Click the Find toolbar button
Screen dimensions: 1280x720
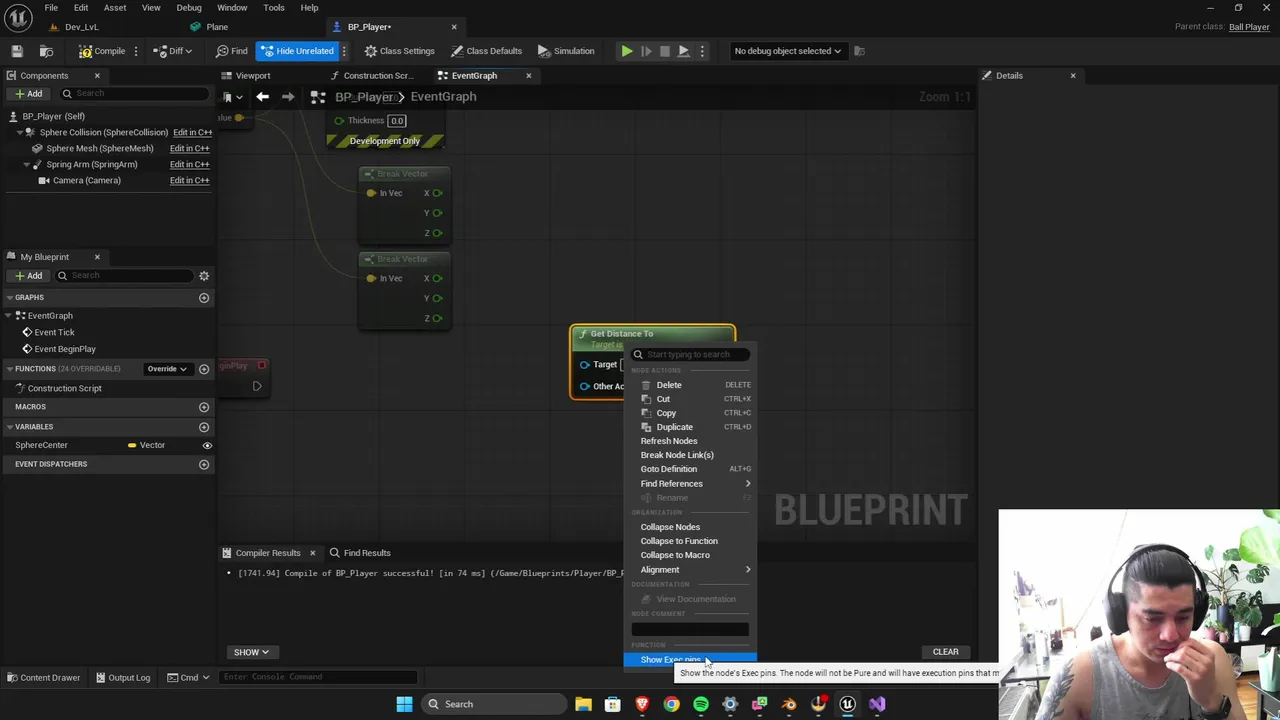(232, 51)
